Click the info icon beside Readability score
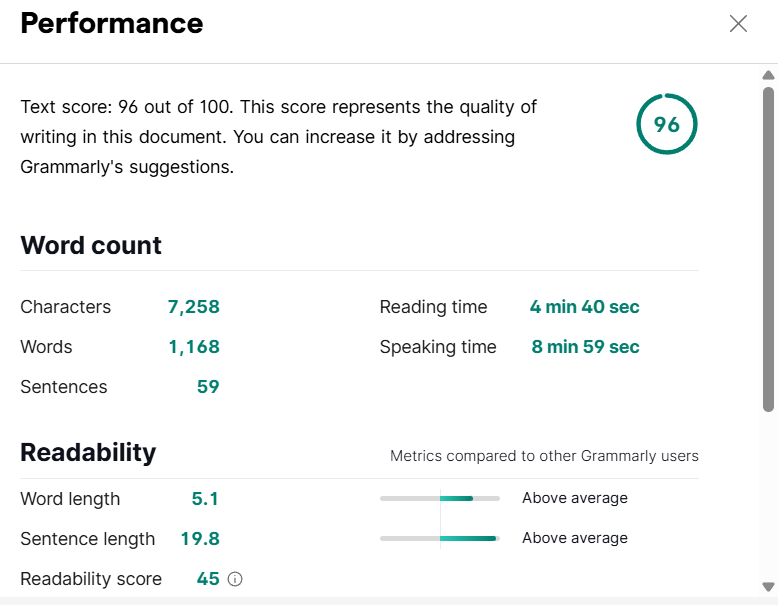Viewport: 778px width, 605px height. [x=236, y=579]
